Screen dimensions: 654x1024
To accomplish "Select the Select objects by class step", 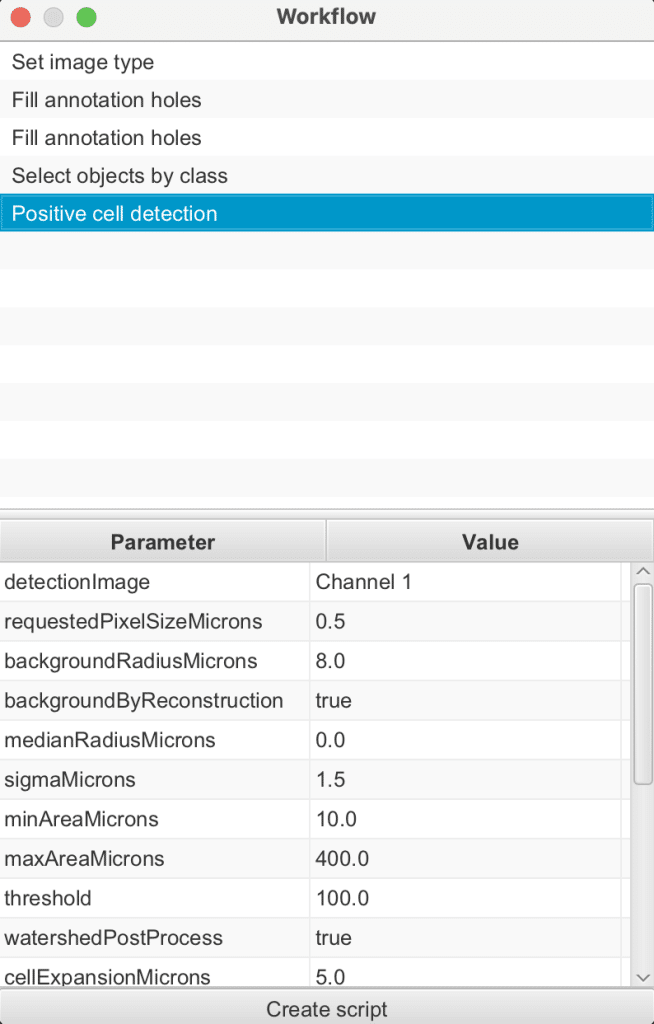I will tap(120, 176).
